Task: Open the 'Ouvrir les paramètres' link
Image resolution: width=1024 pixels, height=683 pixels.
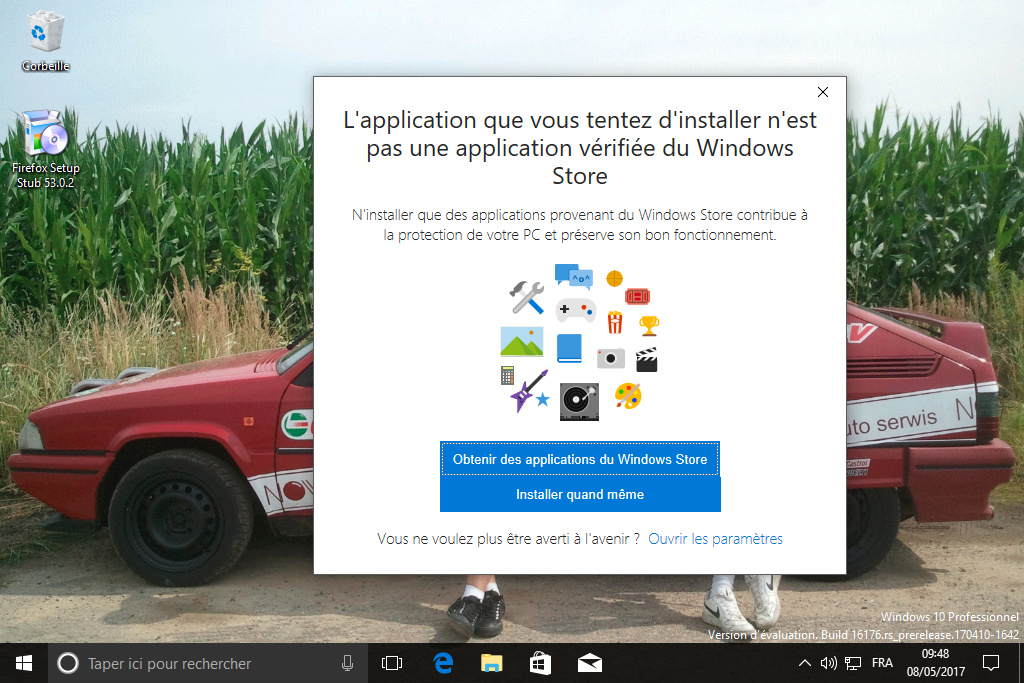Action: click(715, 539)
